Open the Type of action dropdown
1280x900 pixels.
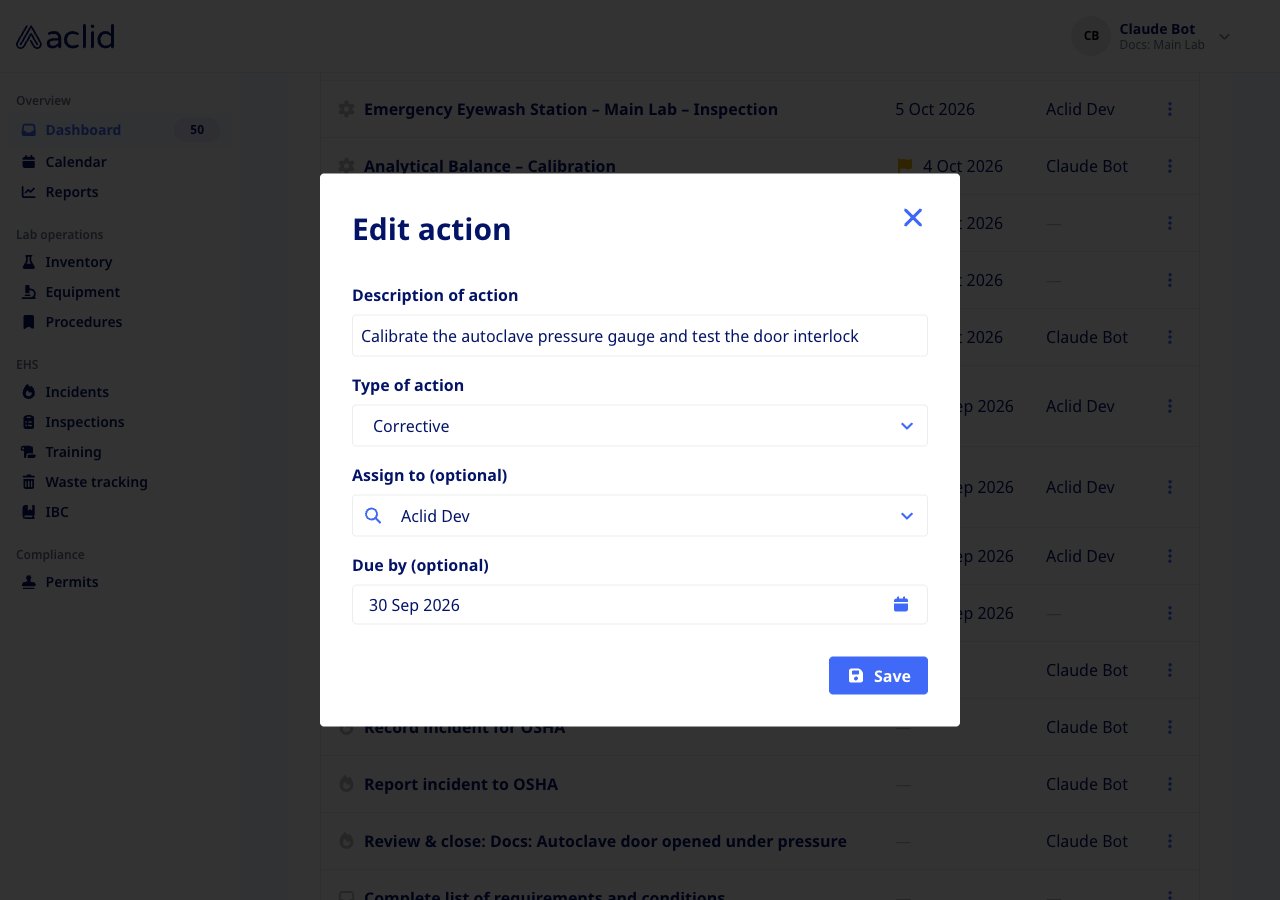point(640,426)
